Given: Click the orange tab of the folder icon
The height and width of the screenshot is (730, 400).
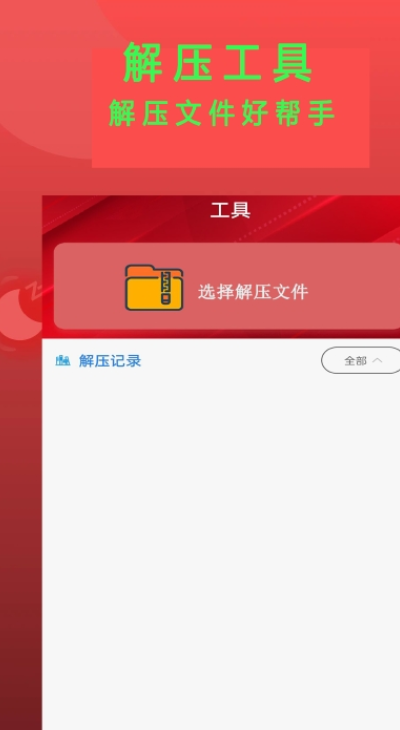Looking at the screenshot, I should [140, 270].
